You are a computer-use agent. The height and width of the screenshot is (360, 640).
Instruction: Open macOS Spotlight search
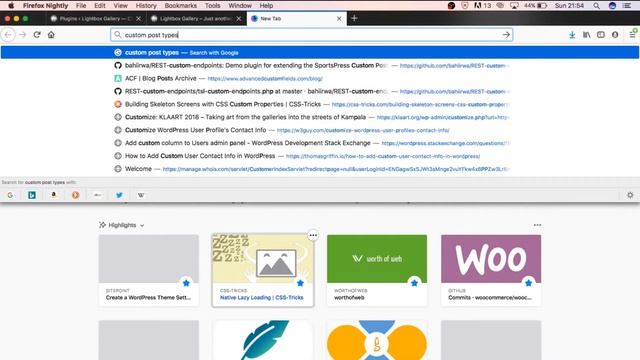596,6
